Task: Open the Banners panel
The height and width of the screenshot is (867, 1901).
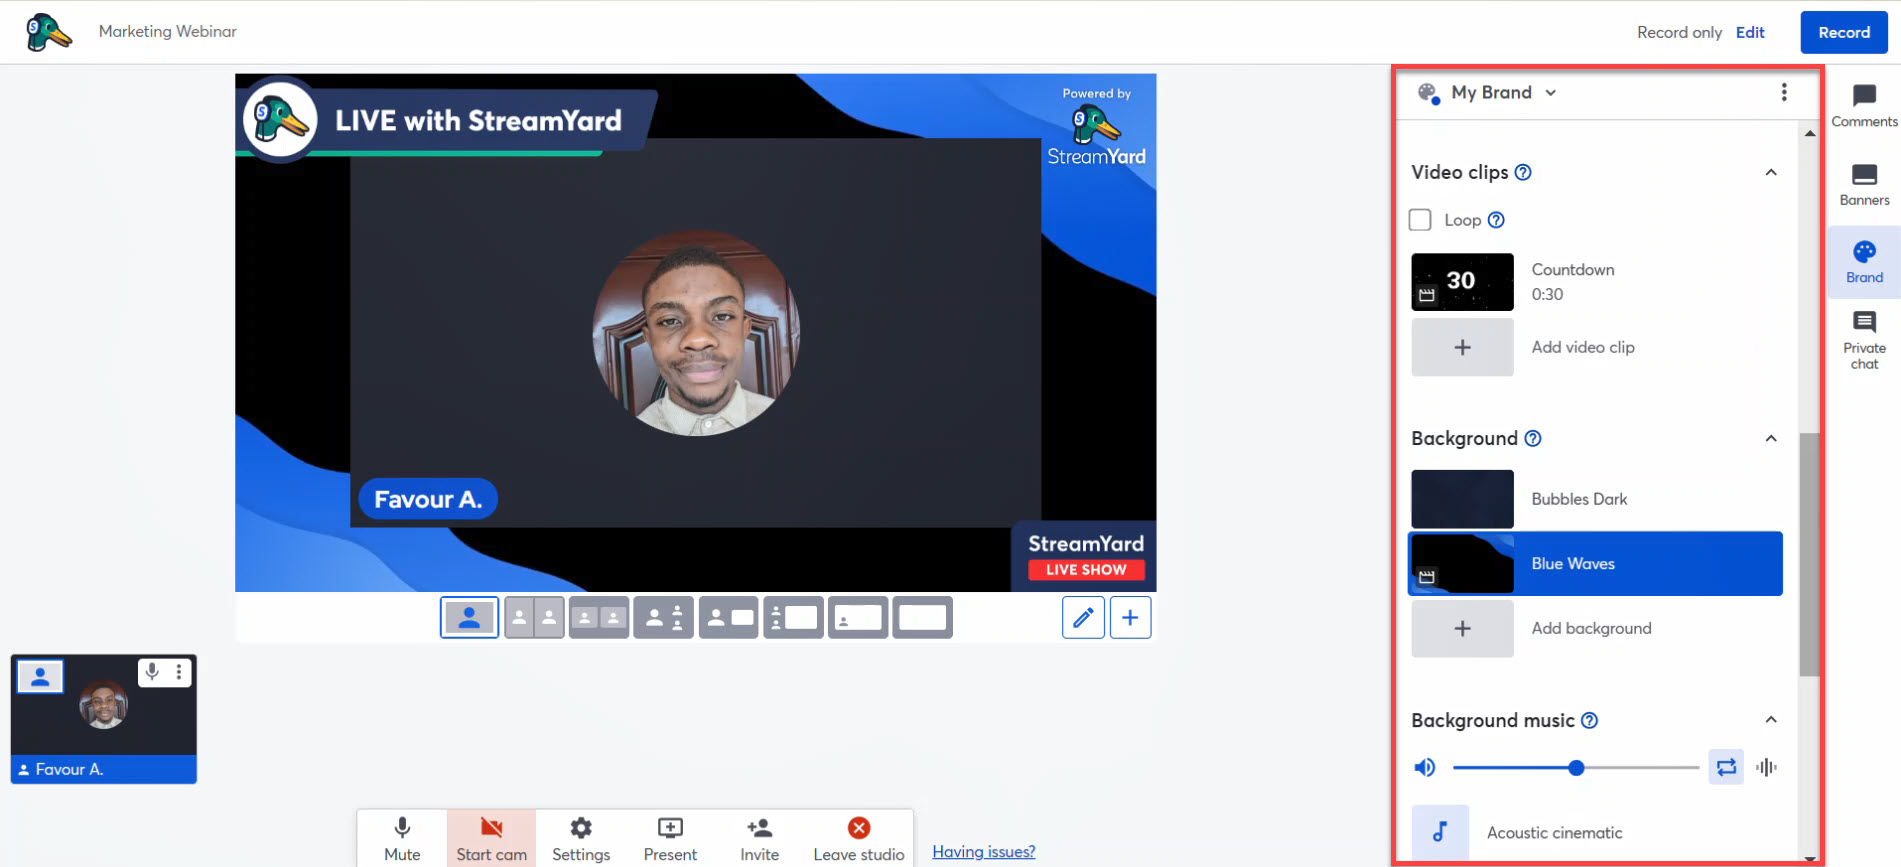Action: (1864, 185)
